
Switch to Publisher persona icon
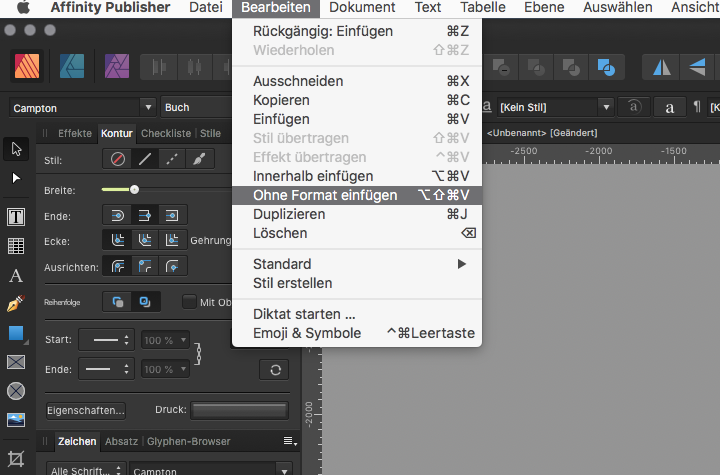click(x=27, y=66)
